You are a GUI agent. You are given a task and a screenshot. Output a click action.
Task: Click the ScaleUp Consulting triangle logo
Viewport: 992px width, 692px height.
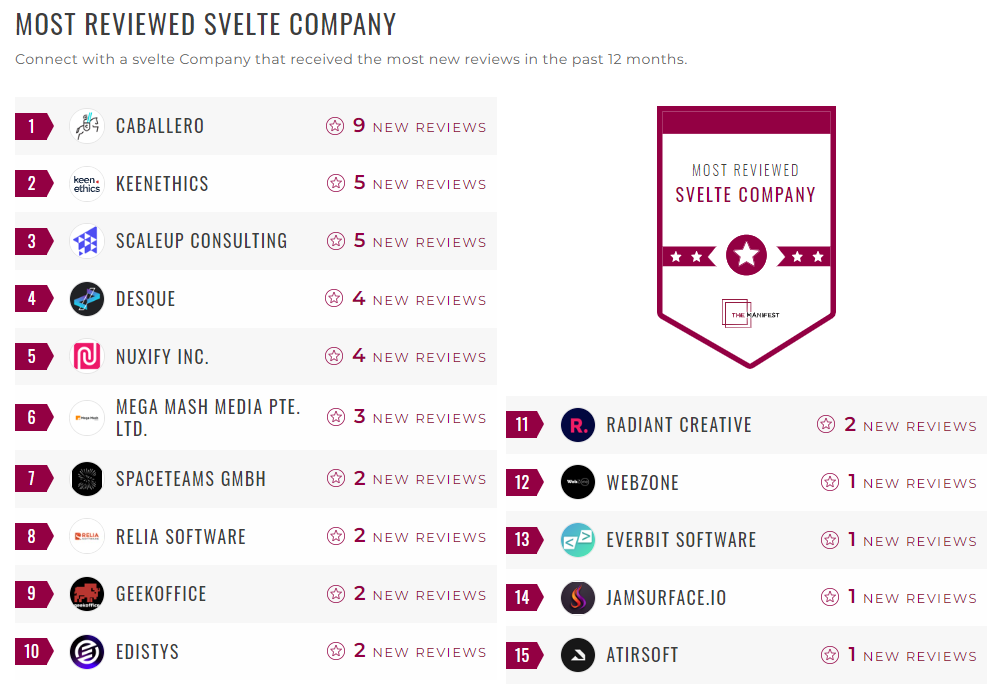87,241
